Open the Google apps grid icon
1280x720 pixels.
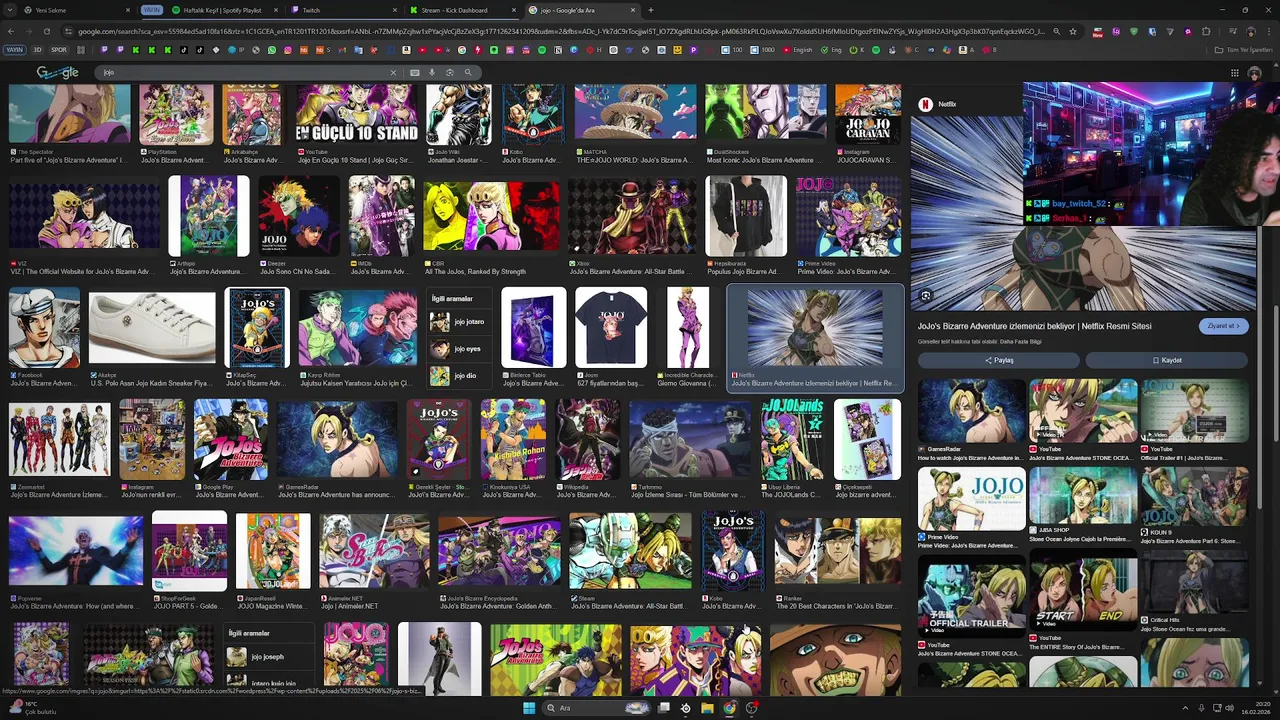[1235, 72]
